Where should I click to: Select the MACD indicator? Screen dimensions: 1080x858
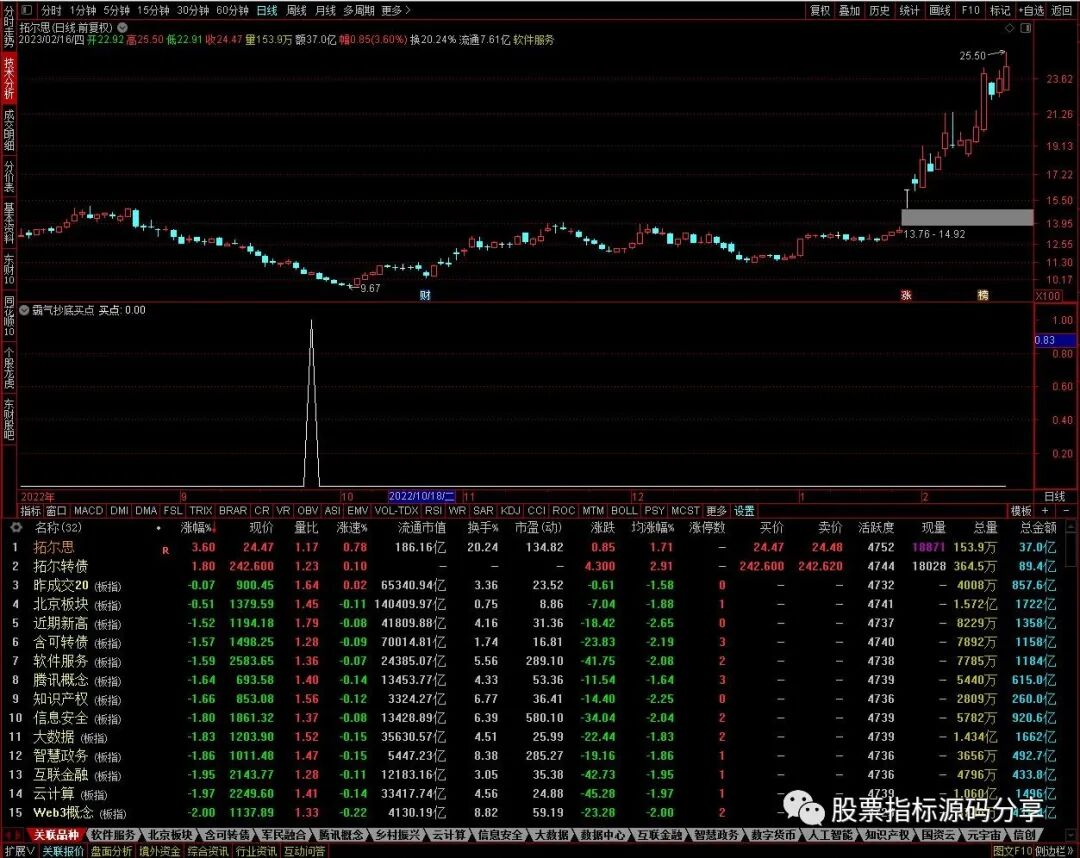pos(88,511)
